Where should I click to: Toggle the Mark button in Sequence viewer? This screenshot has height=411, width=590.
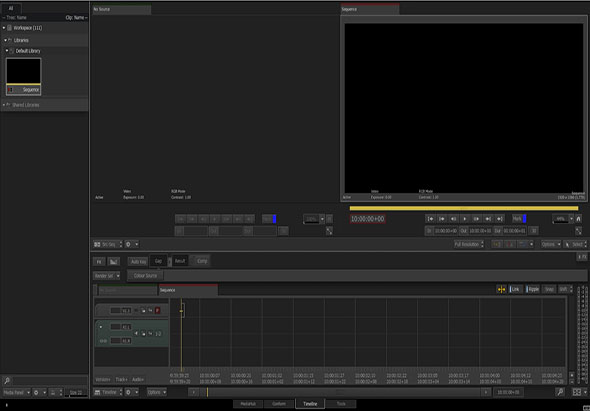click(519, 219)
